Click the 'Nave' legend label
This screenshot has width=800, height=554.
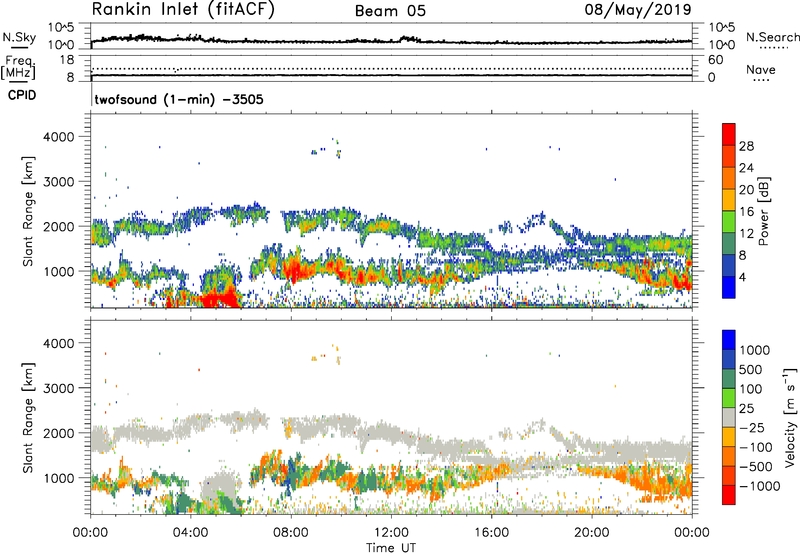[761, 70]
